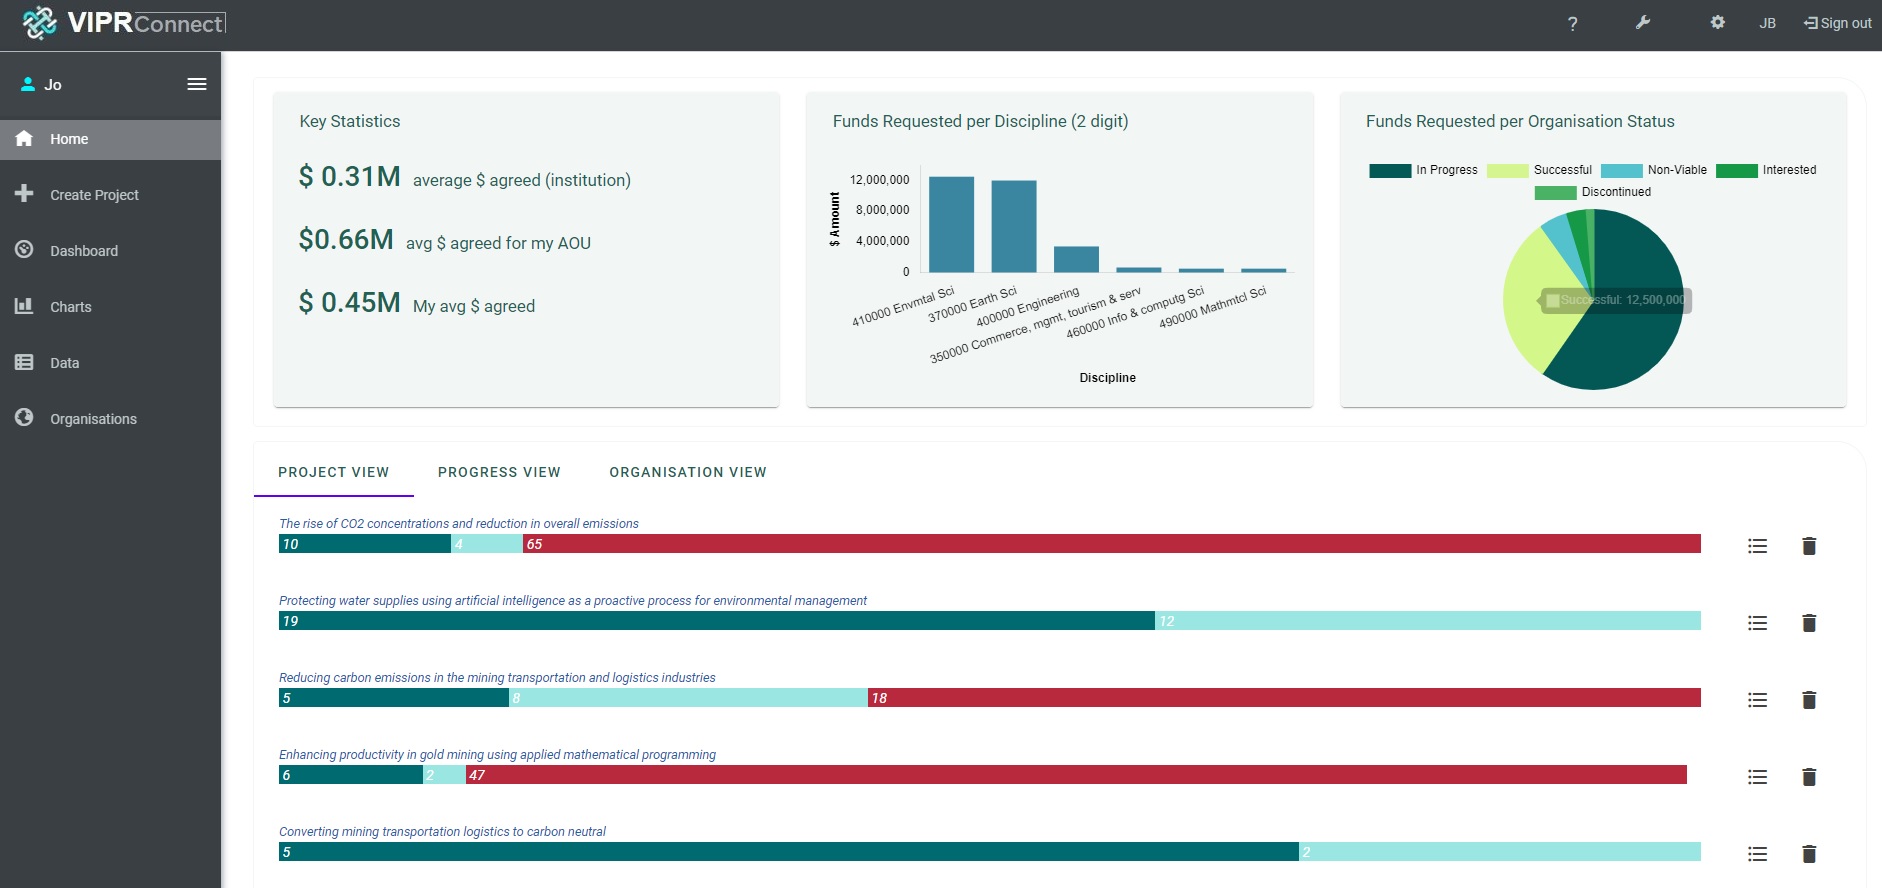
Task: Switch to the Organisation View tab
Action: click(x=688, y=472)
